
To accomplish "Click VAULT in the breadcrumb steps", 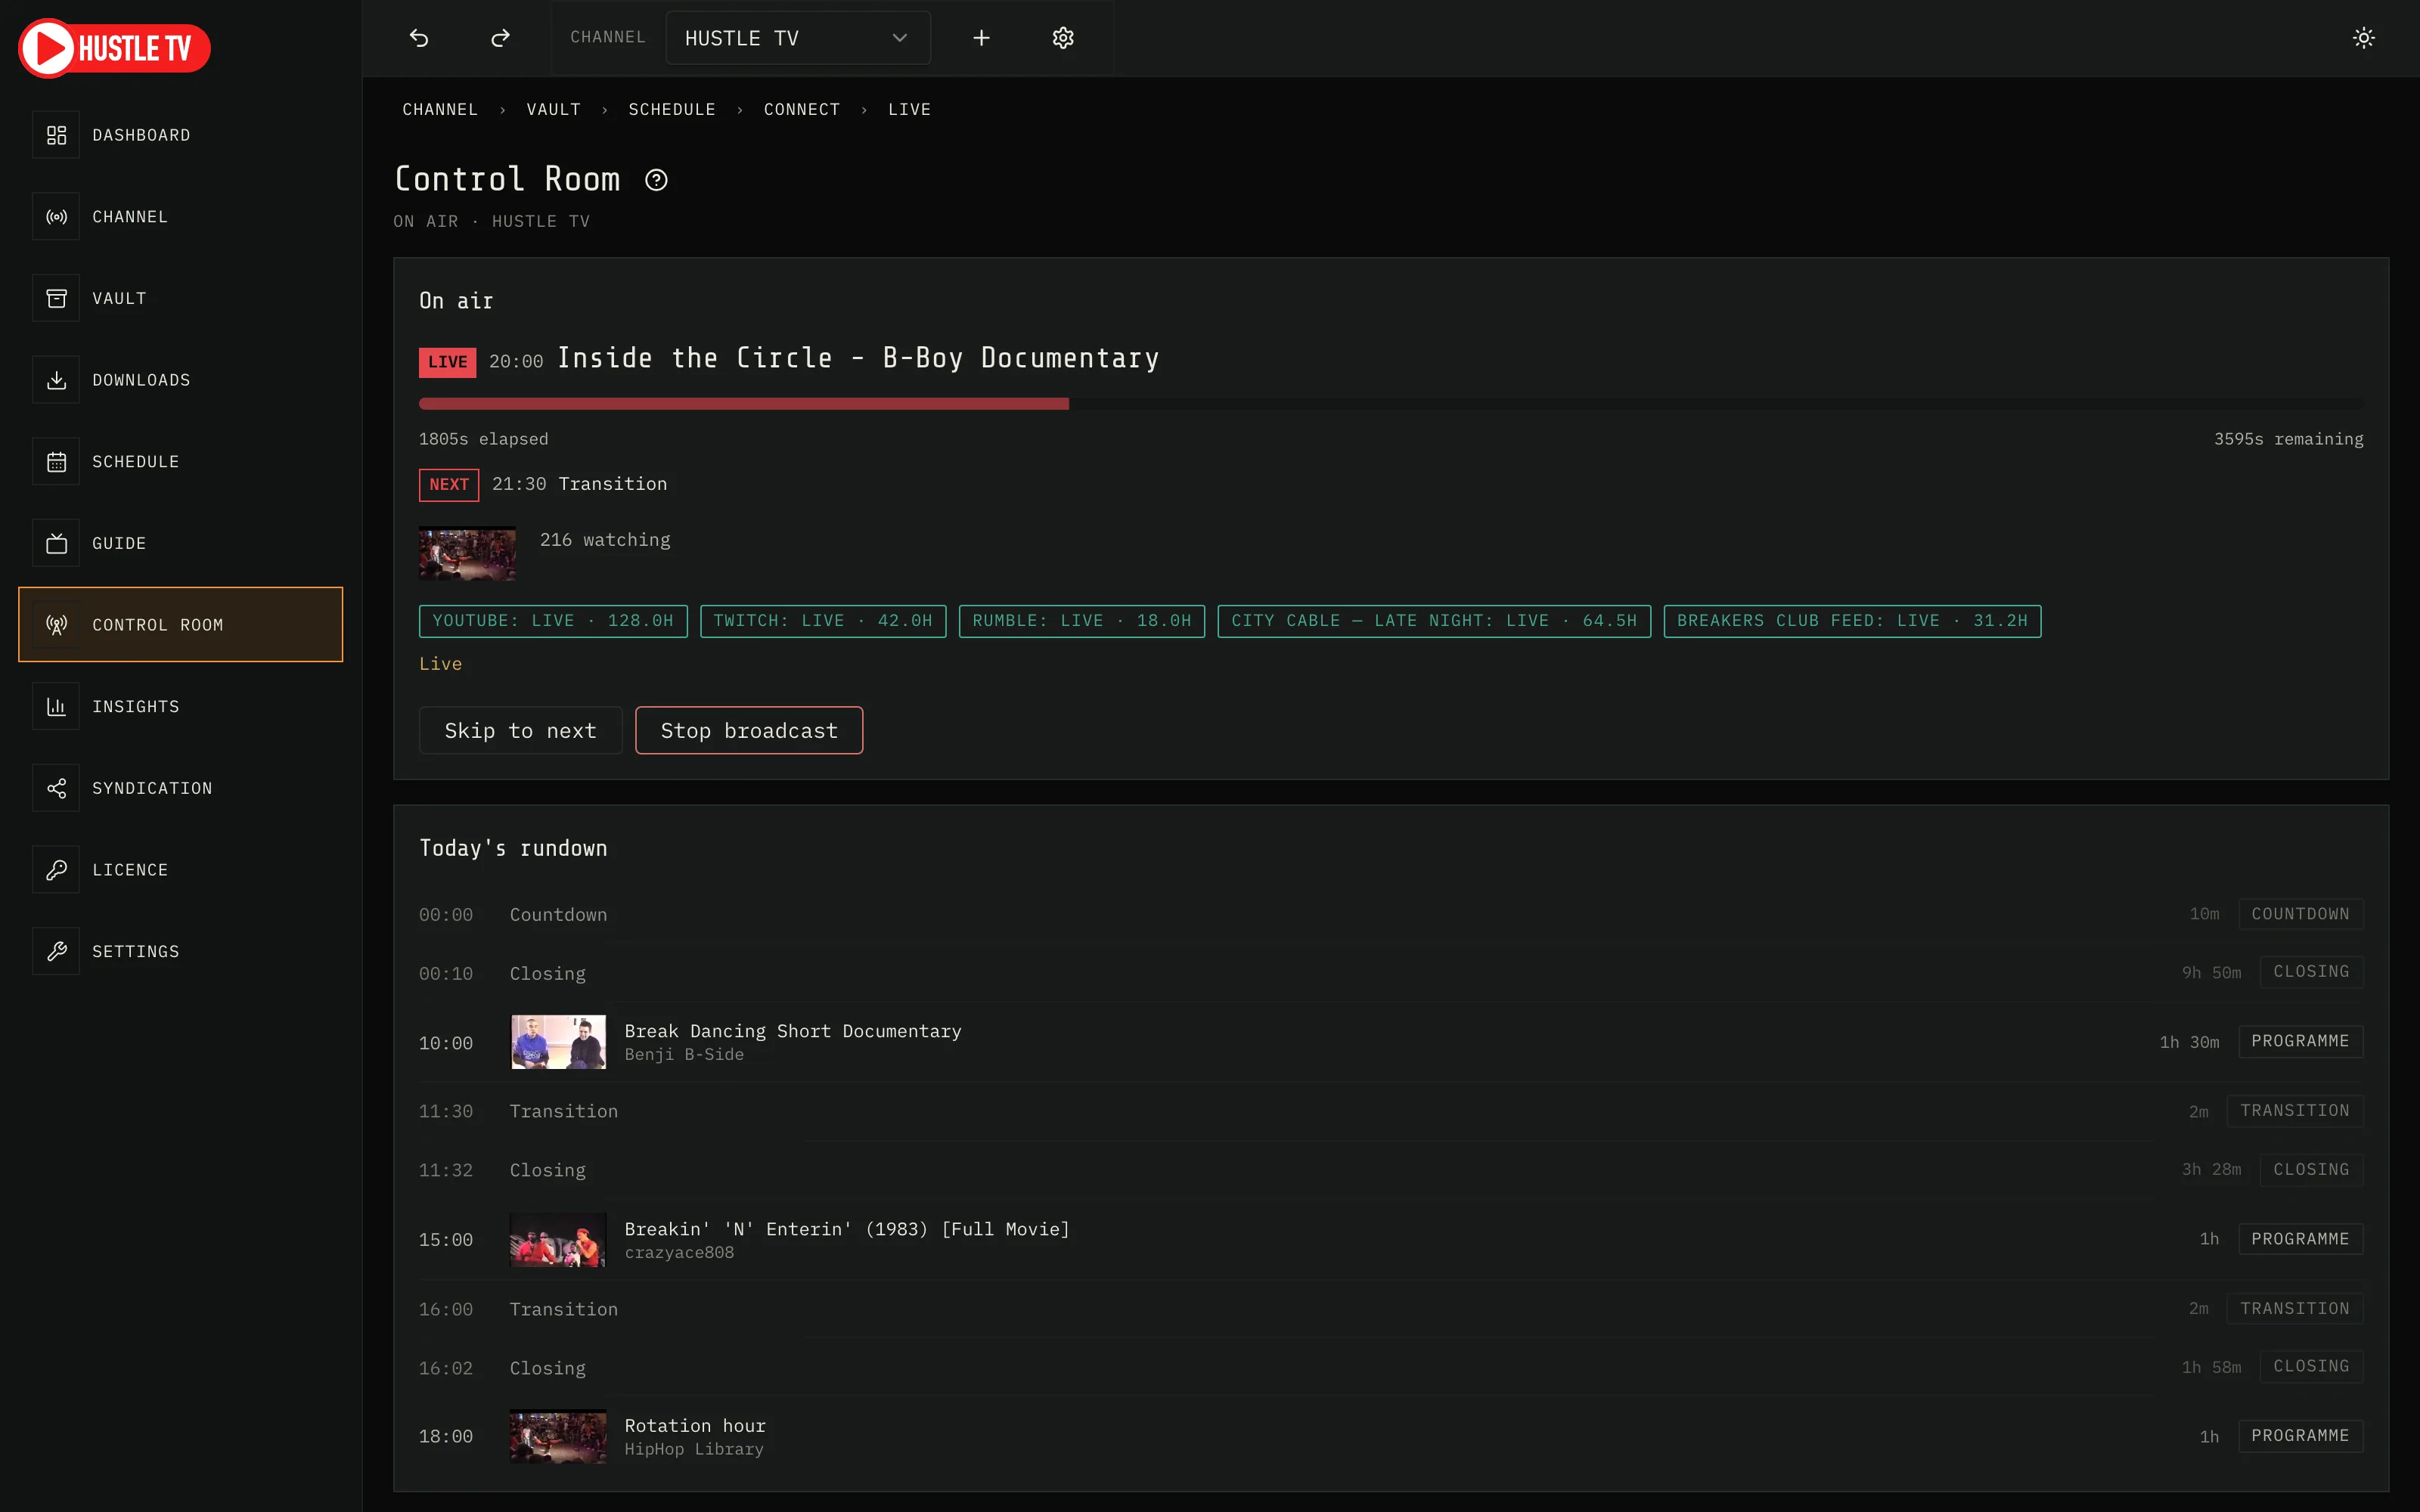I will coord(553,110).
